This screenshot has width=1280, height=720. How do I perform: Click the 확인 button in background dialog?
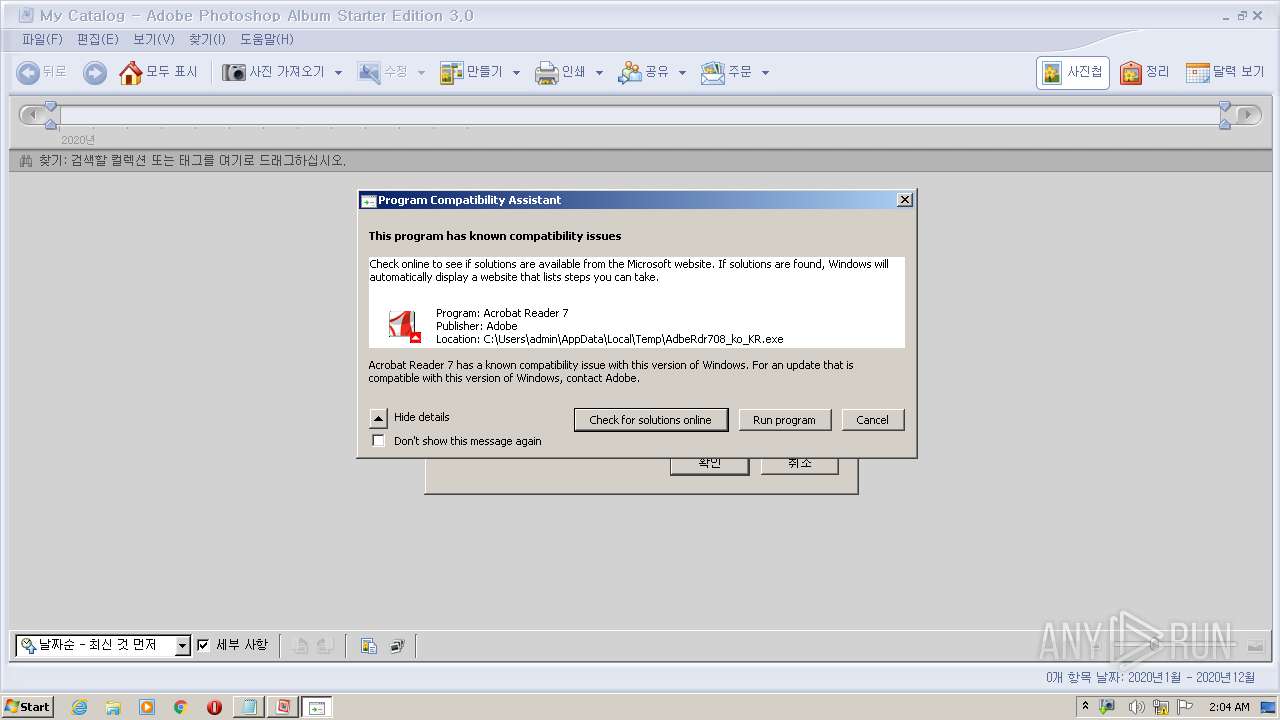pos(709,465)
